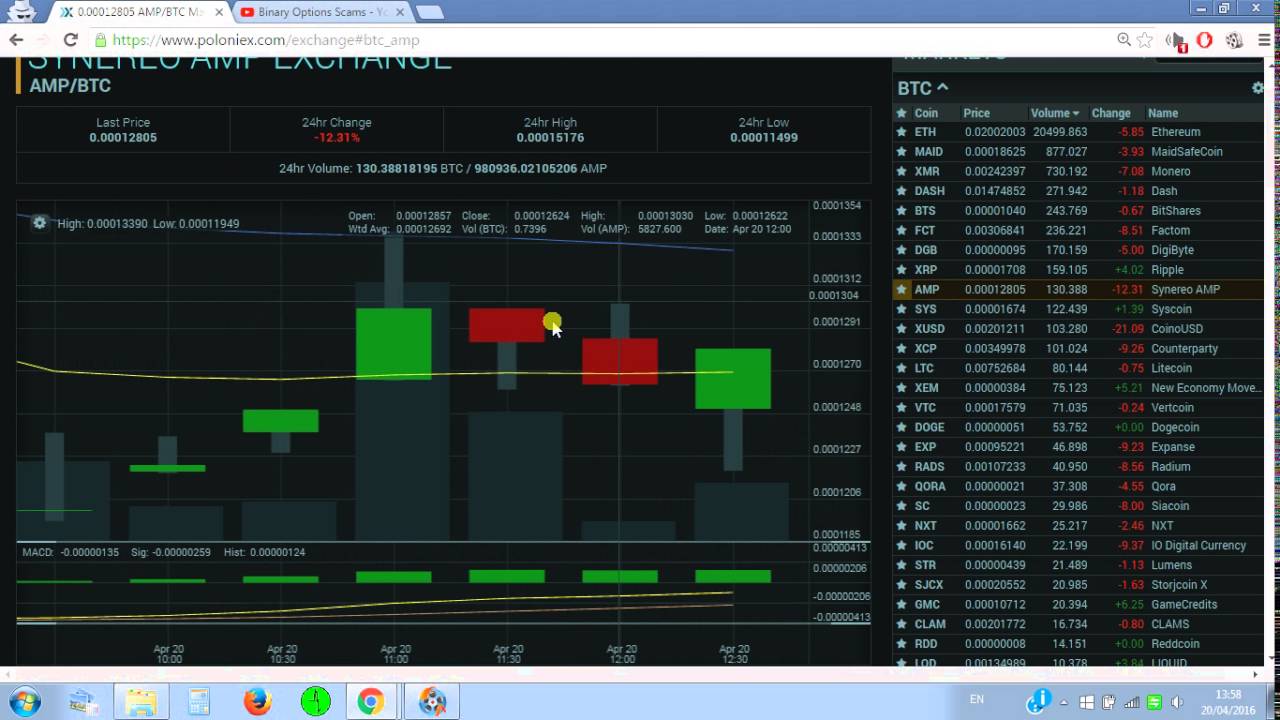Screen dimensions: 1280x720
Task: Click the film reel recorder app on the taskbar
Action: pyautogui.click(x=432, y=702)
